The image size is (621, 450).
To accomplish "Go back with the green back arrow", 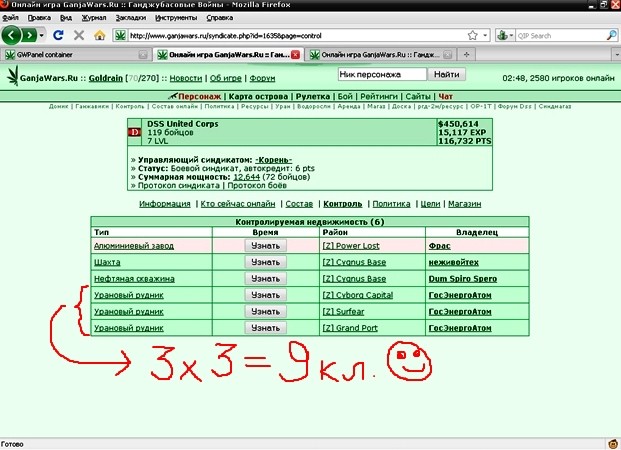I will click(11, 35).
